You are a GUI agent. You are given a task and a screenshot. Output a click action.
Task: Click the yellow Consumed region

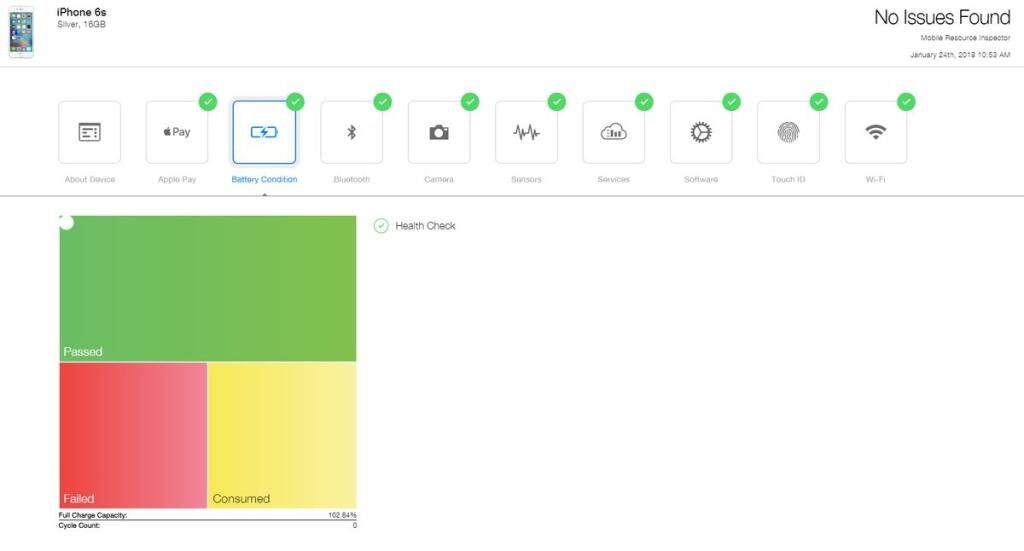point(281,435)
